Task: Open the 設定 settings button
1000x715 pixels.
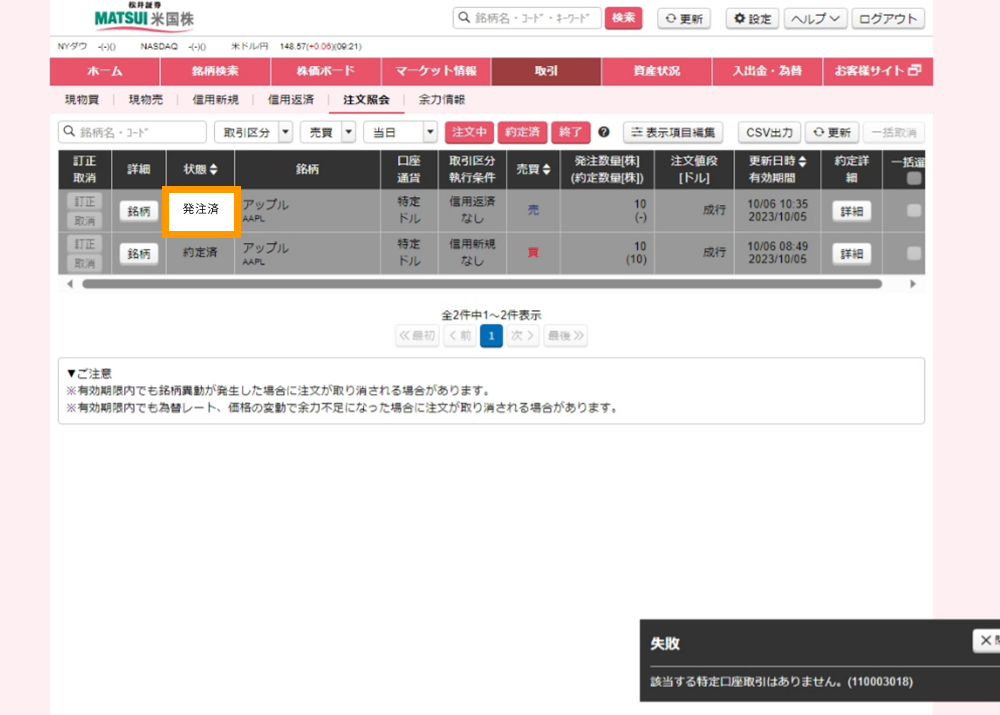Action: click(x=753, y=18)
